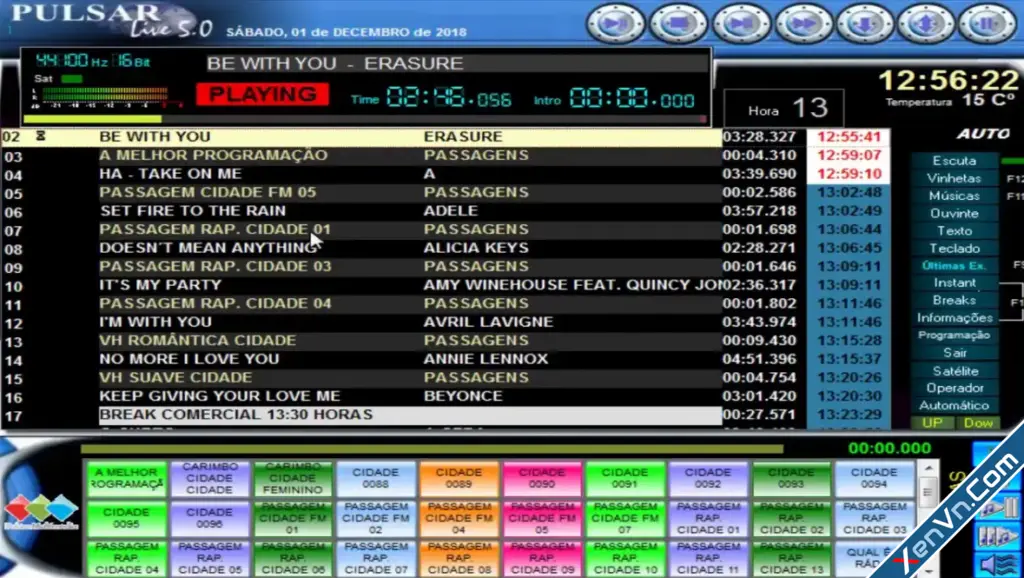Click the round pause button

point(988,24)
